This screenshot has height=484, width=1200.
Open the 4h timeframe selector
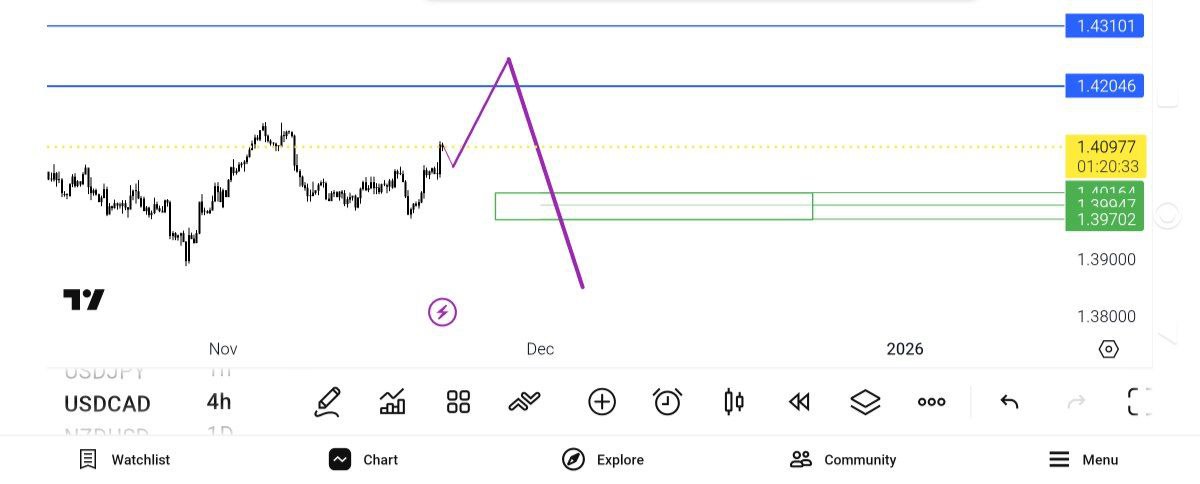218,403
